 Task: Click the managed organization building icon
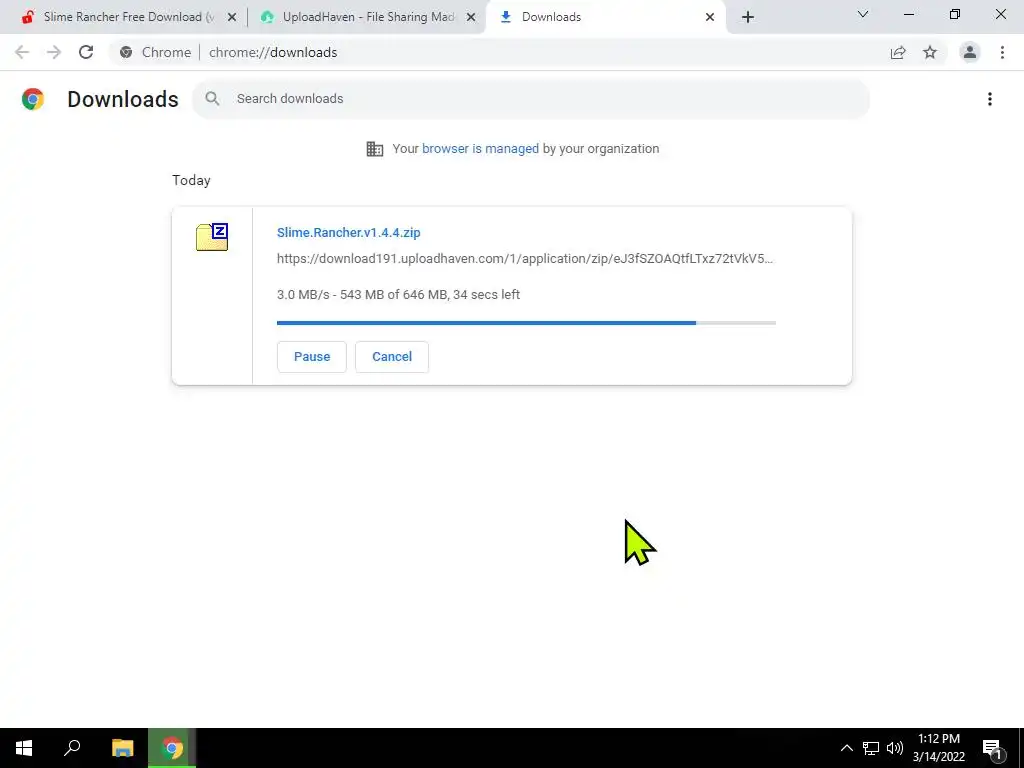pyautogui.click(x=375, y=149)
